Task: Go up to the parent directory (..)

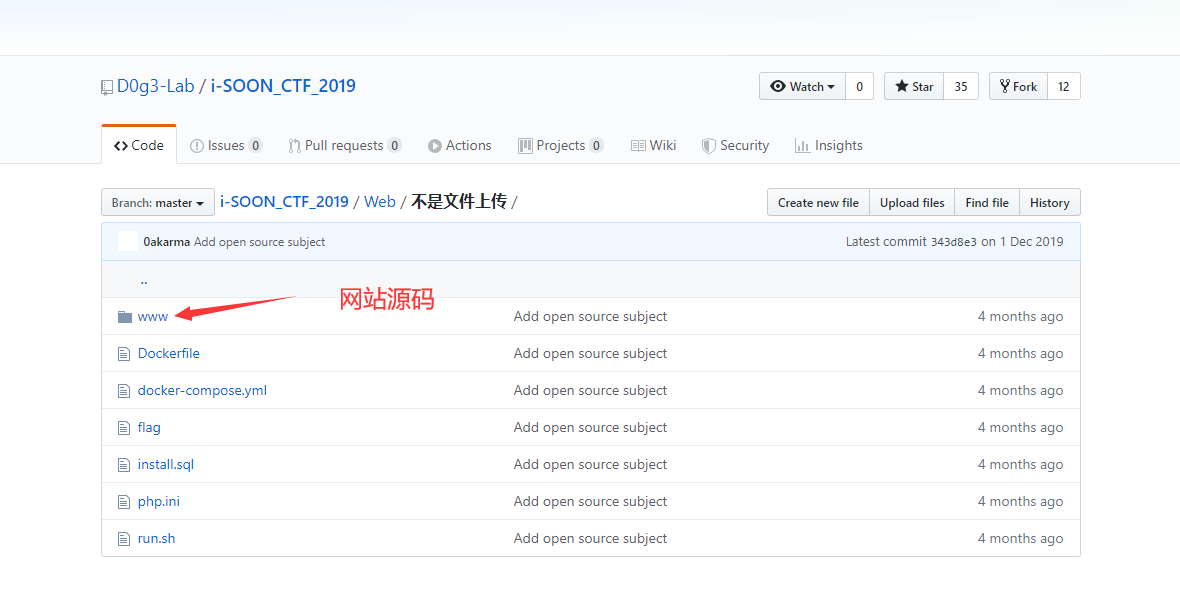Action: pos(144,280)
